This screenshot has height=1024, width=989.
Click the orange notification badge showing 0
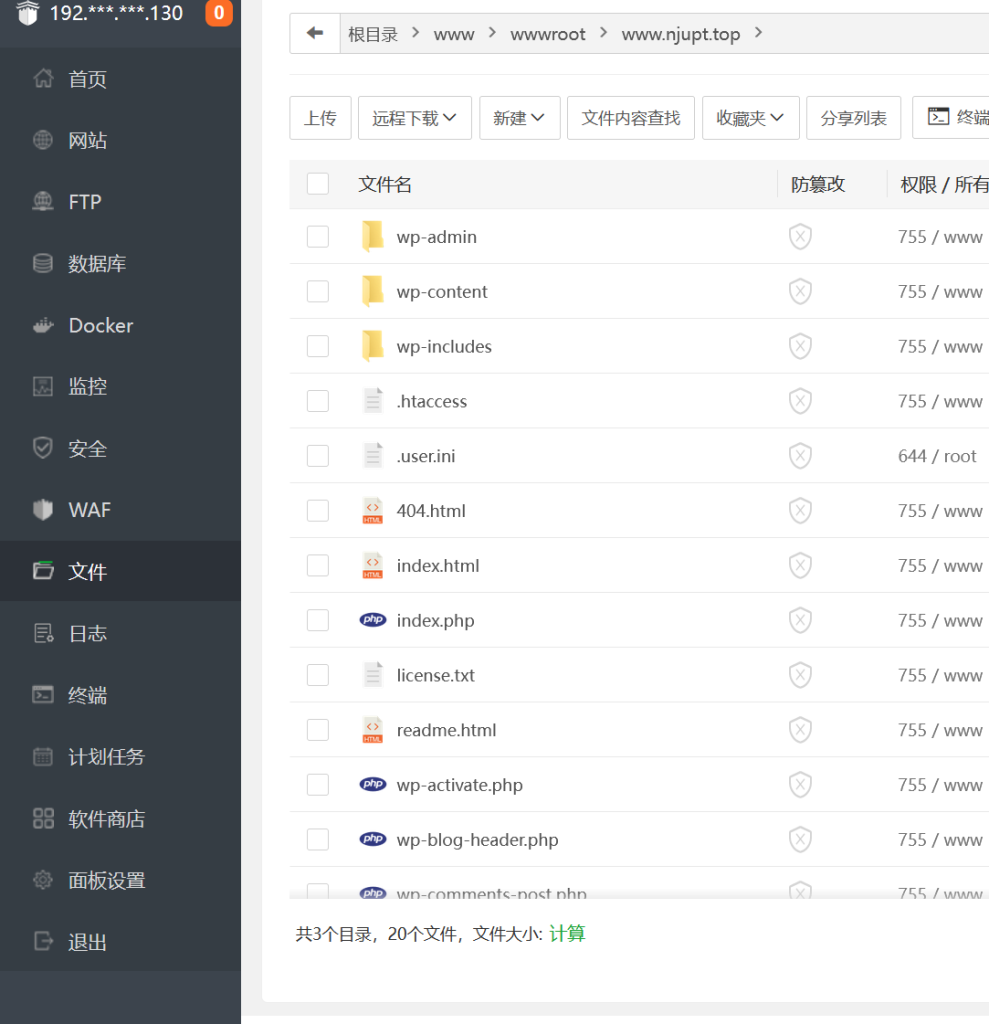(x=218, y=13)
